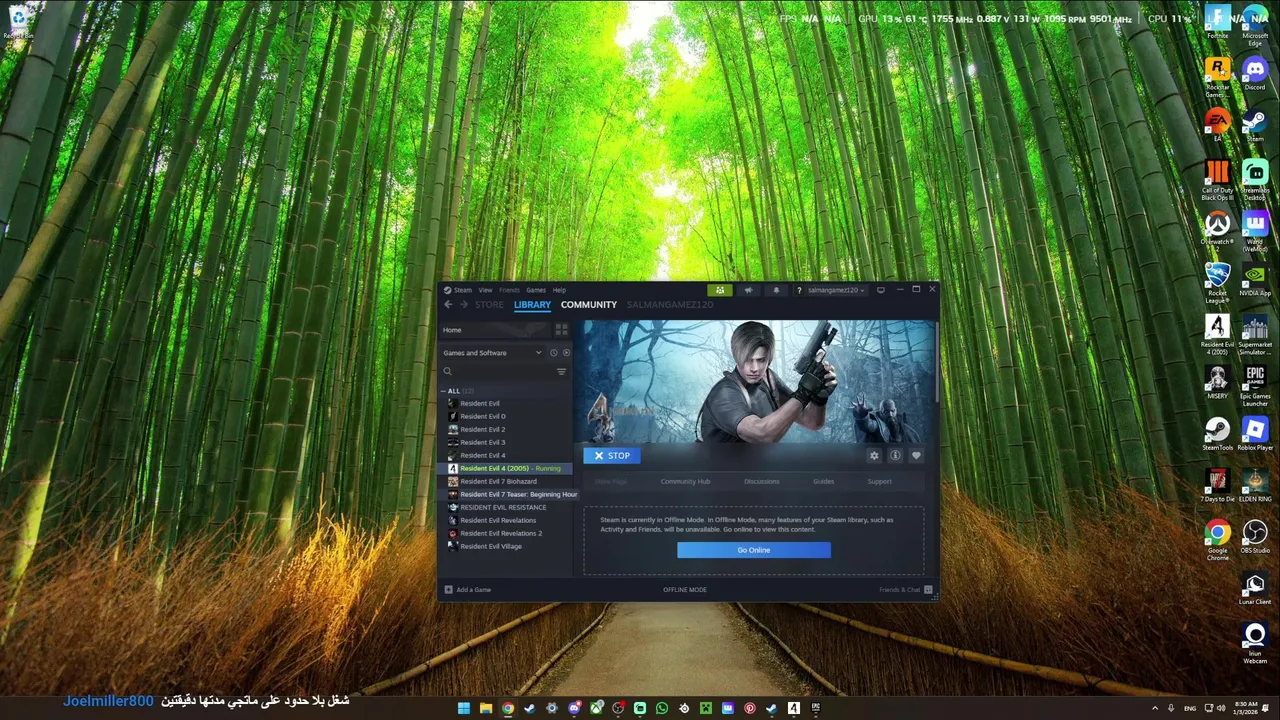Open the Help menu
The width and height of the screenshot is (1280, 720).
[x=559, y=290]
